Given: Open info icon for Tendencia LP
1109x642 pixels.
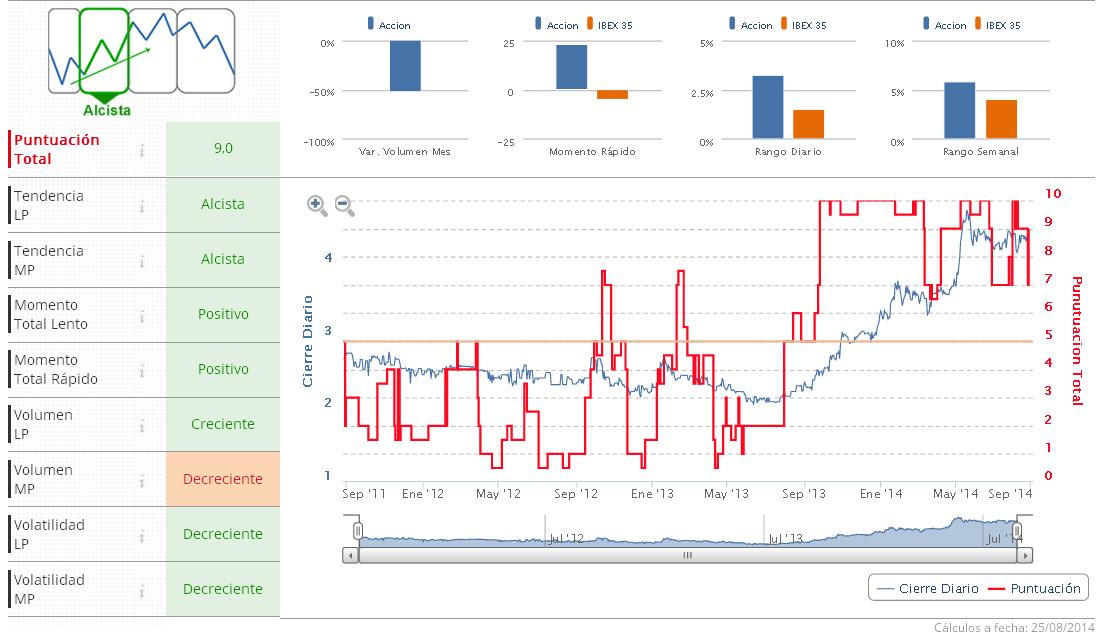Looking at the screenshot, I should click(142, 206).
